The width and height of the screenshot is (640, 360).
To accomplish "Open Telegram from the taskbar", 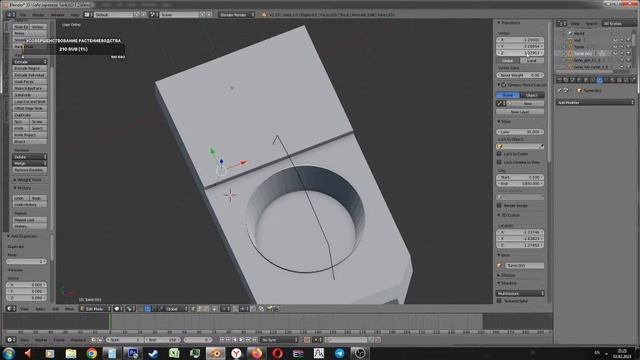I will pos(340,353).
